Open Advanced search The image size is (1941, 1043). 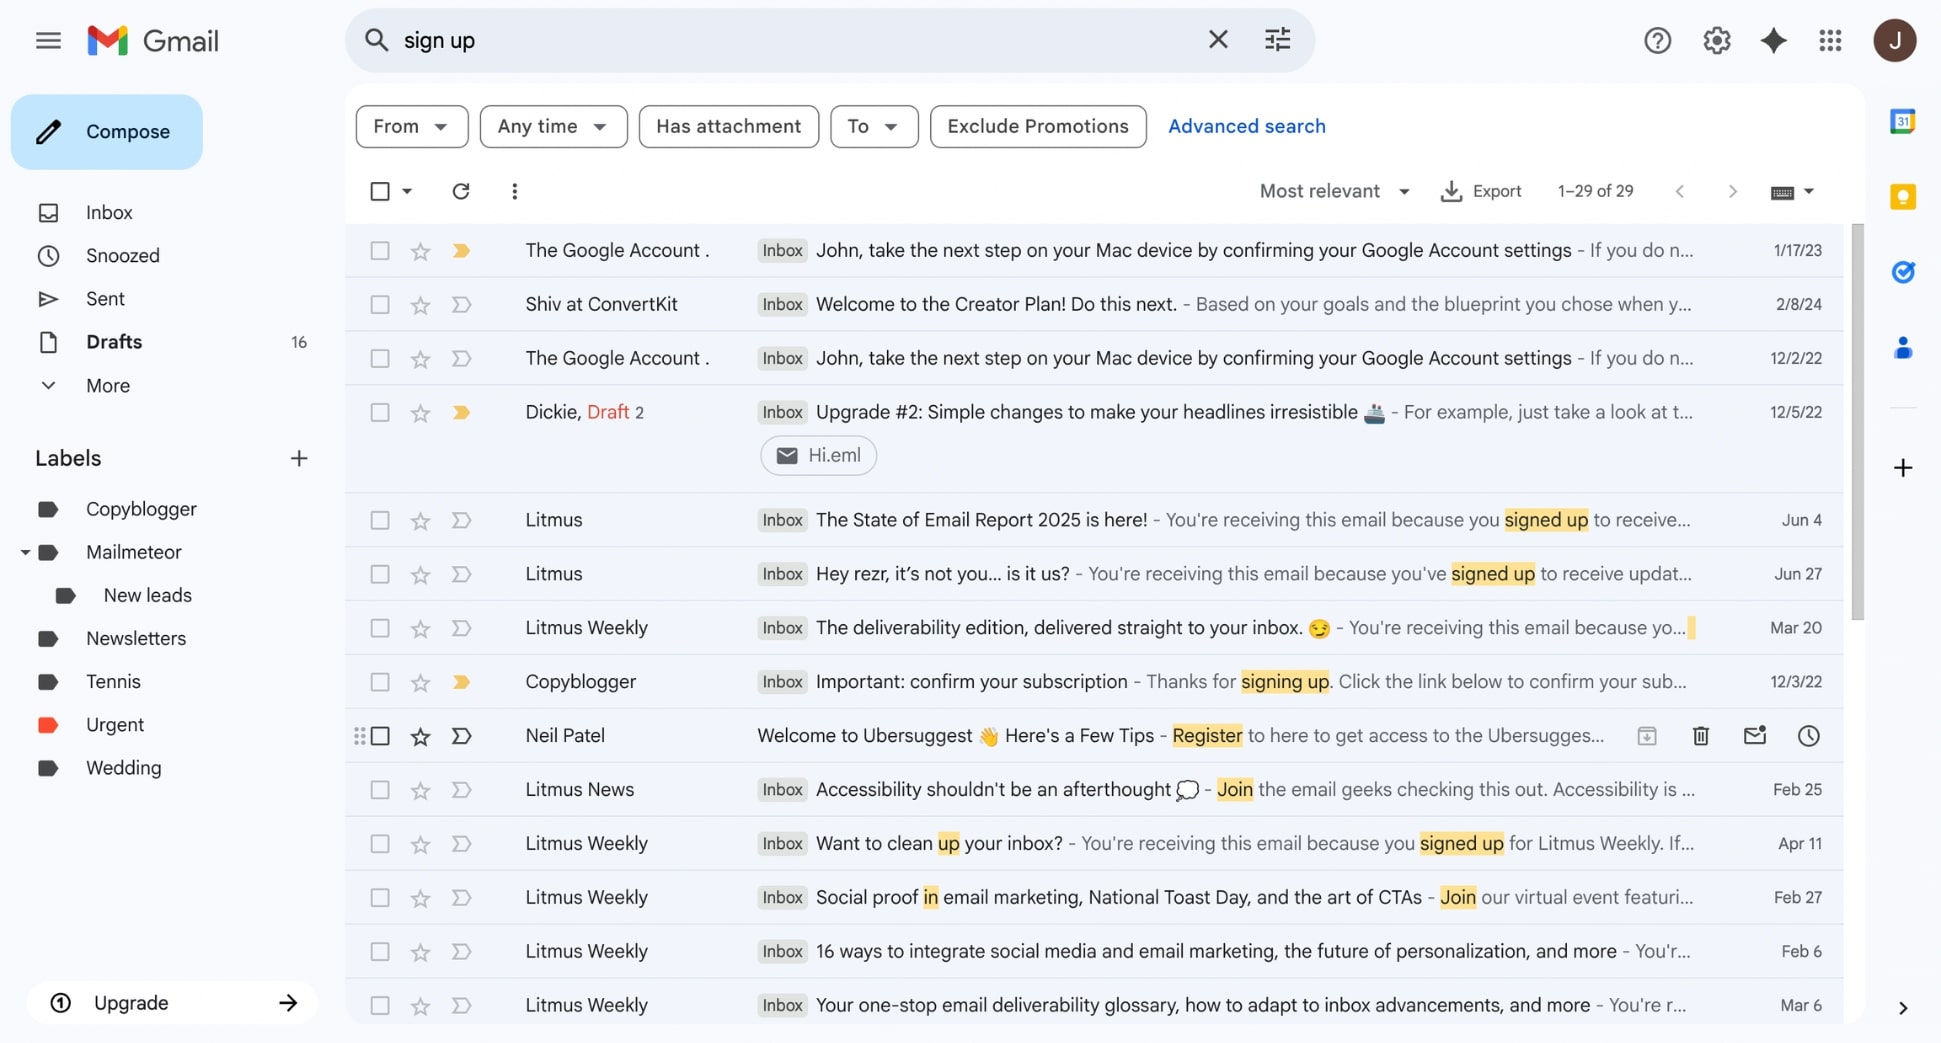[1246, 126]
